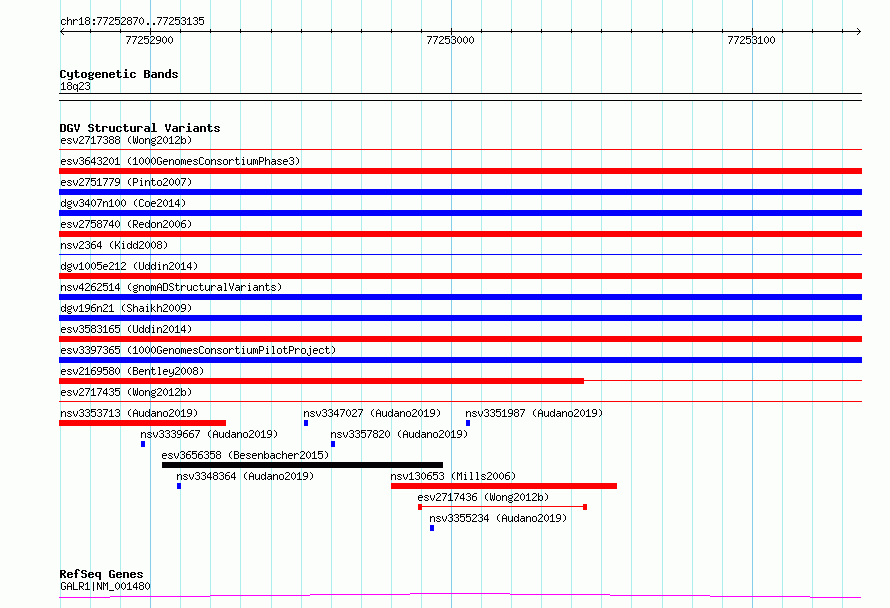Click the 77253000 ruler coordinate
Image resolution: width=890 pixels, height=608 pixels.
(x=450, y=40)
